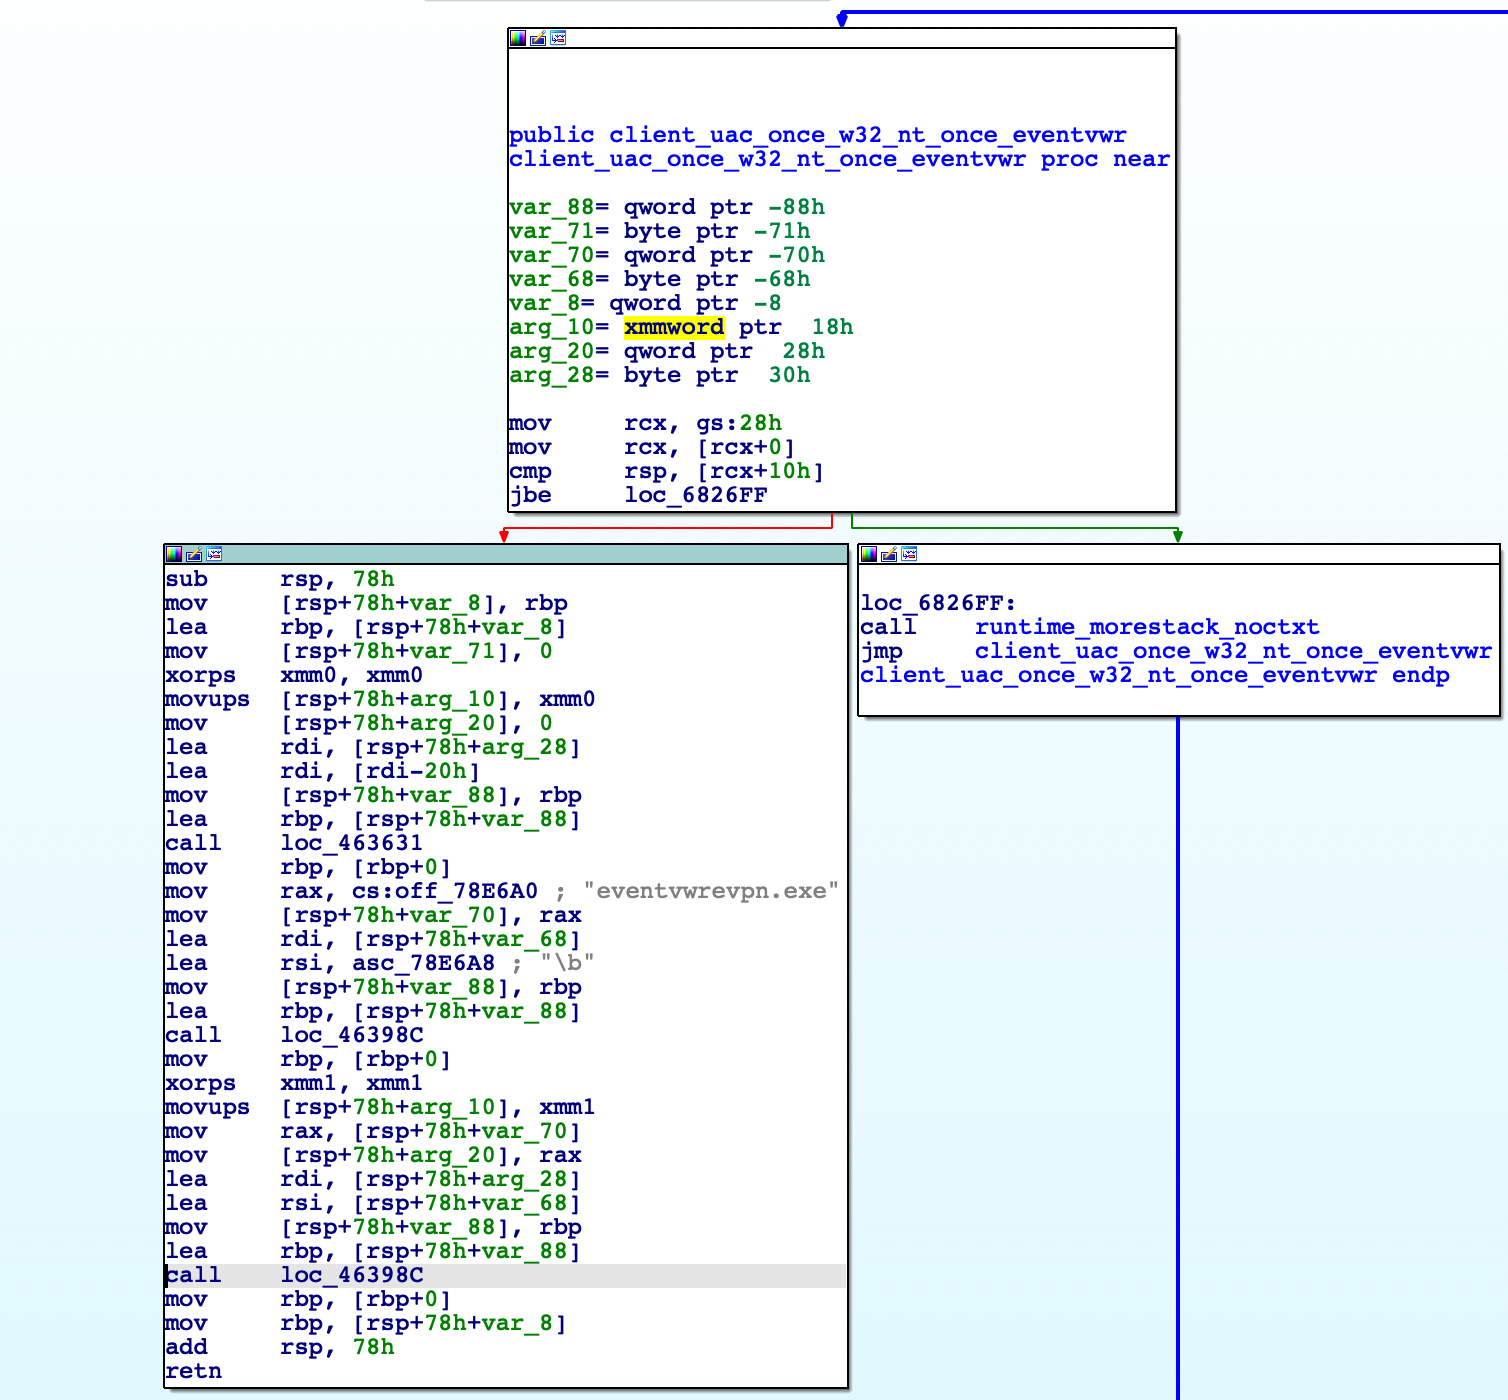The image size is (1508, 1400).
Task: Click the 'mov [rsp+78h+arg_20], rax' instruction
Action: click(373, 1155)
